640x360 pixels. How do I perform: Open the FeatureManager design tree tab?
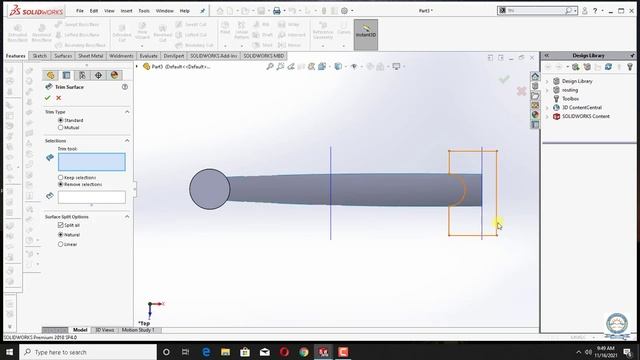[50, 75]
